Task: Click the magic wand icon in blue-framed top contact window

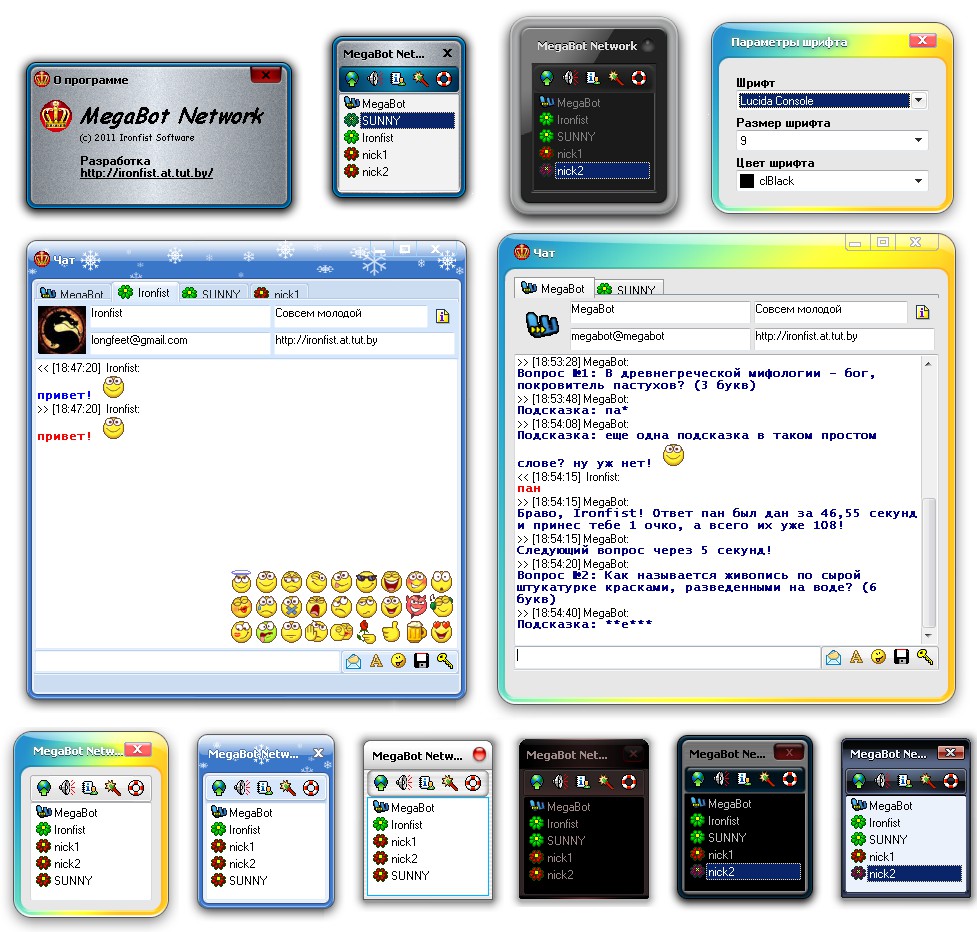Action: 421,78
